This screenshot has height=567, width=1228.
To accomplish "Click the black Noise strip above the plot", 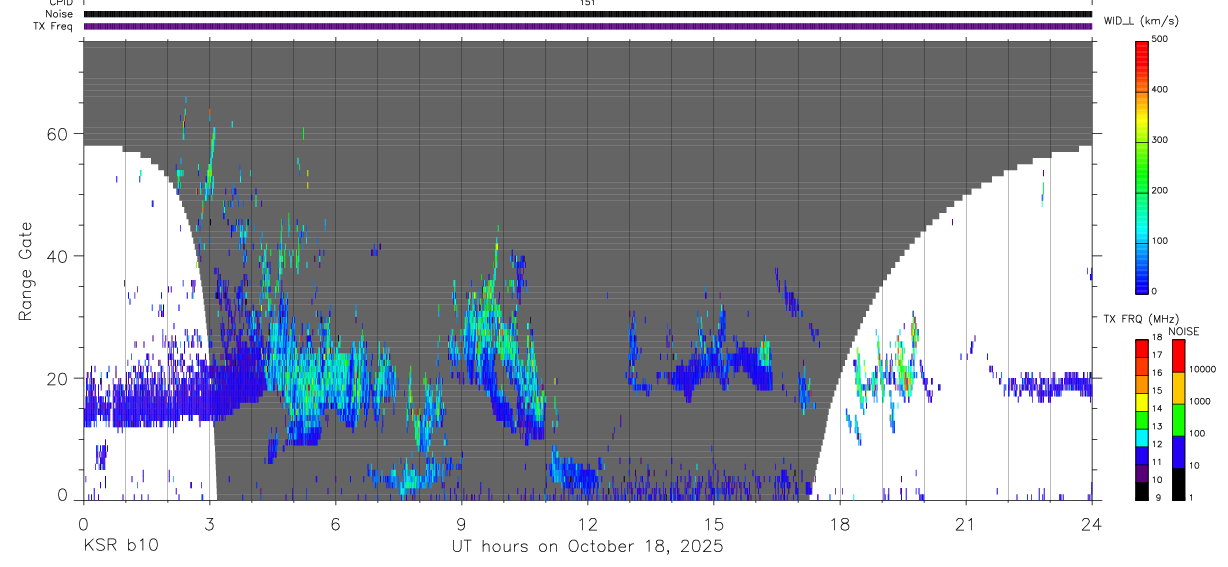I will click(587, 14).
